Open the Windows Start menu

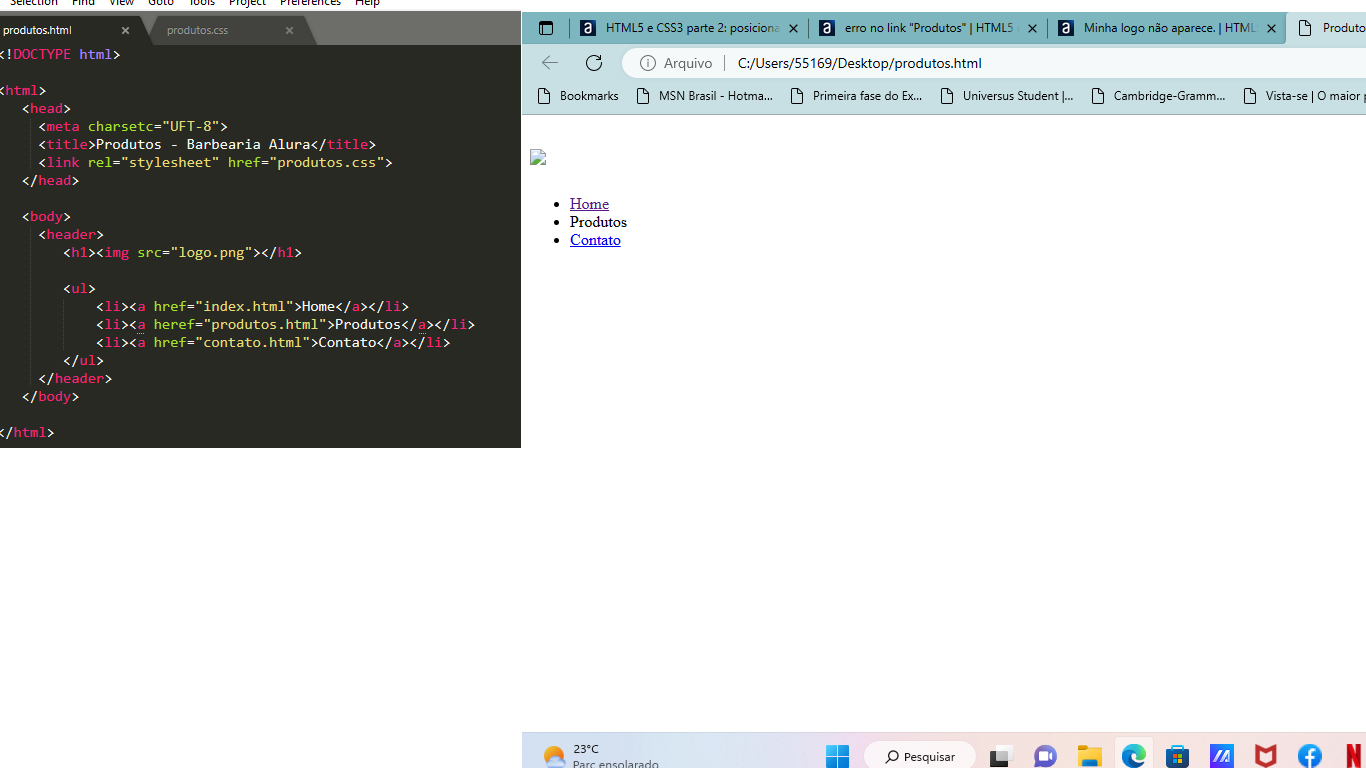point(838,756)
